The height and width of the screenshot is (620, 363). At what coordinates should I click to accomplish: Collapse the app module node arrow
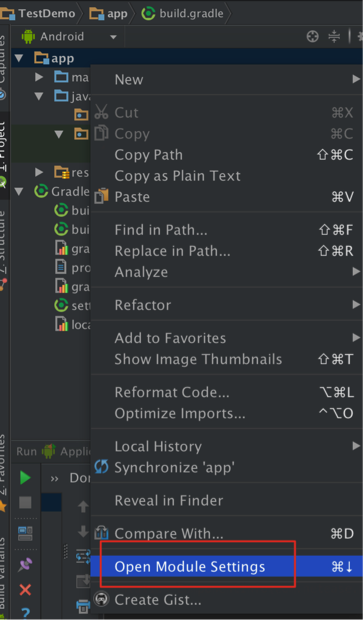click(18, 59)
